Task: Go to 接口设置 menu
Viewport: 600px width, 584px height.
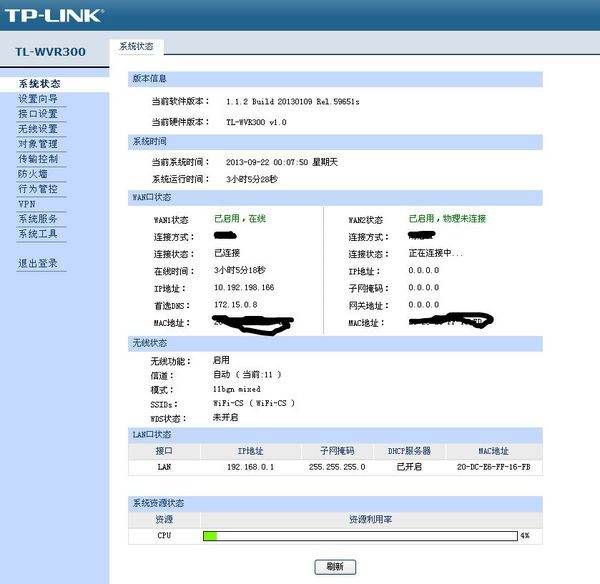Action: pos(38,114)
